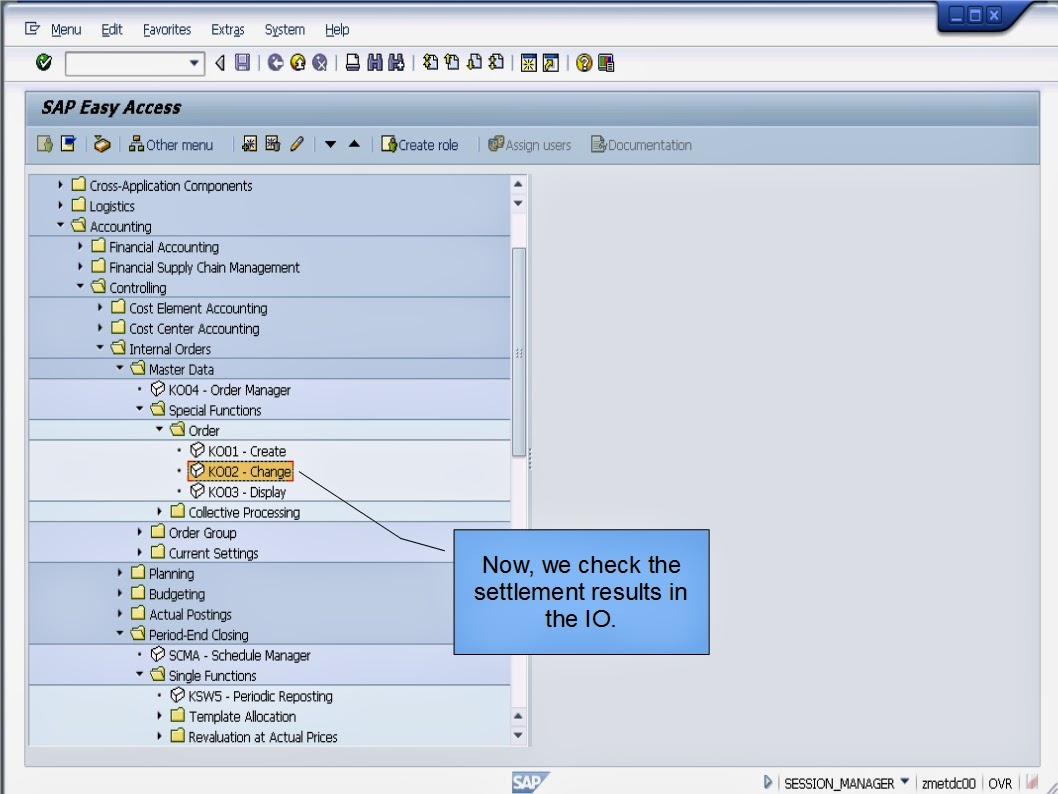Click the Documentation button

coord(641,144)
